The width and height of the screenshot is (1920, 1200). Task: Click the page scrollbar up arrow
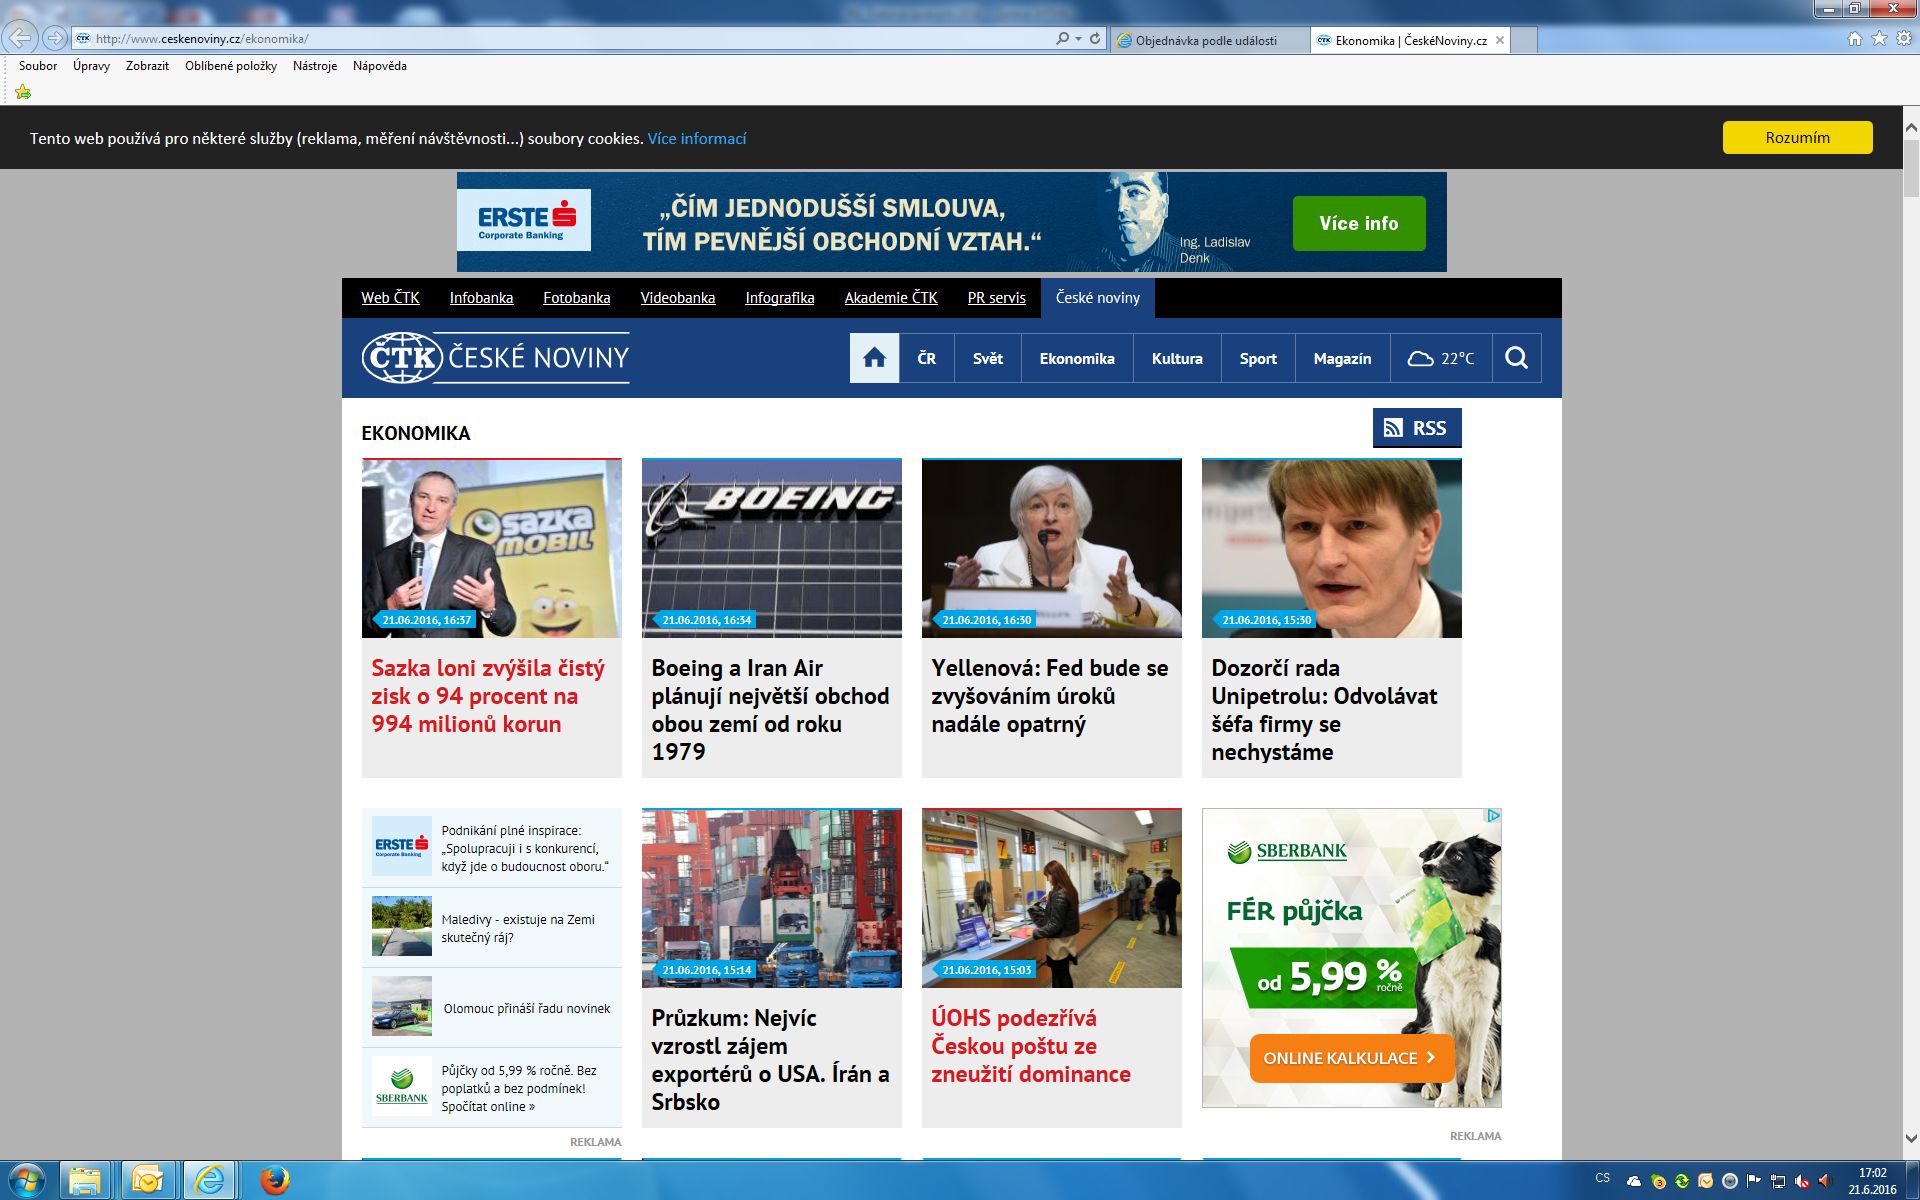(1911, 127)
